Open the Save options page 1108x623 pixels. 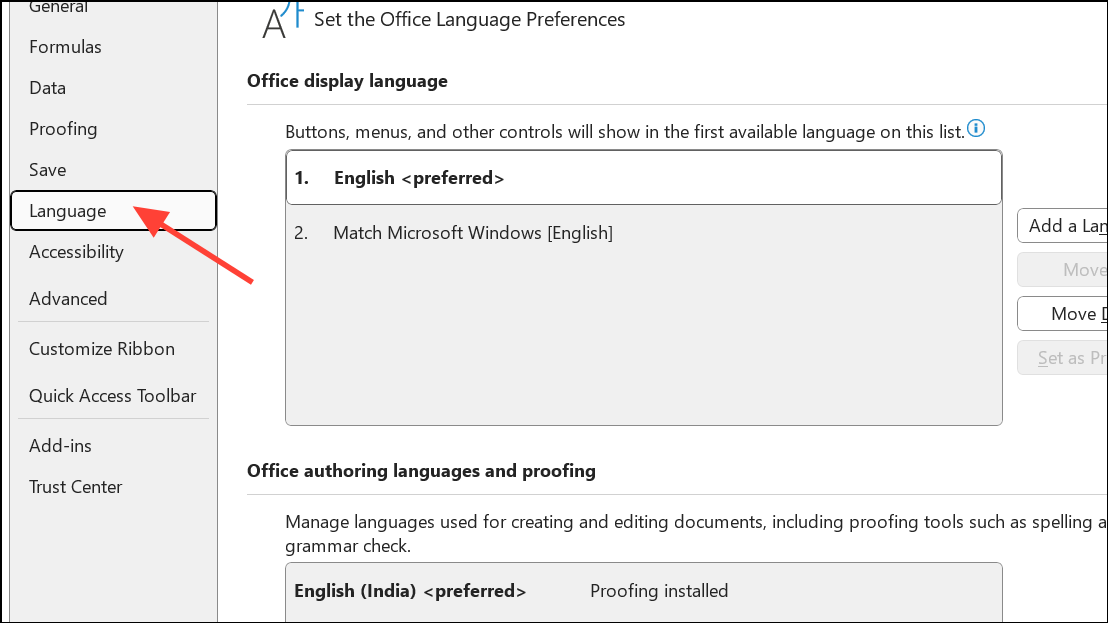click(x=47, y=170)
